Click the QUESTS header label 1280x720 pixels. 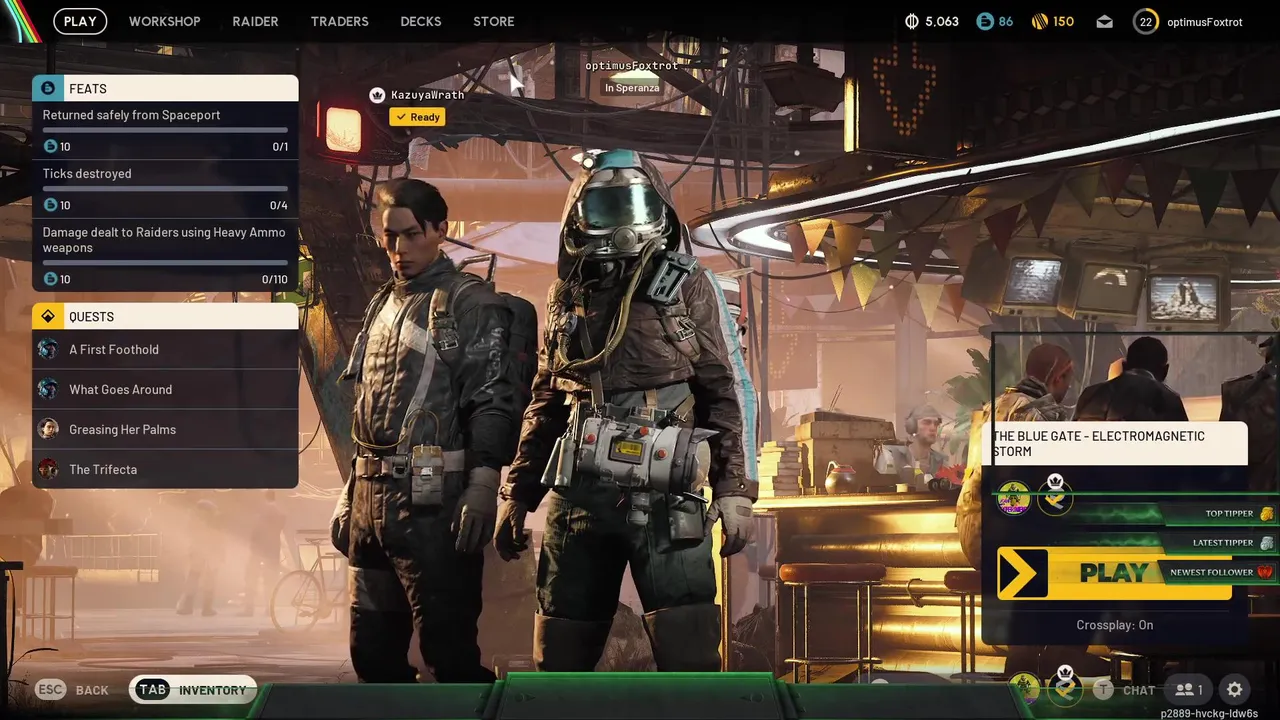click(91, 317)
